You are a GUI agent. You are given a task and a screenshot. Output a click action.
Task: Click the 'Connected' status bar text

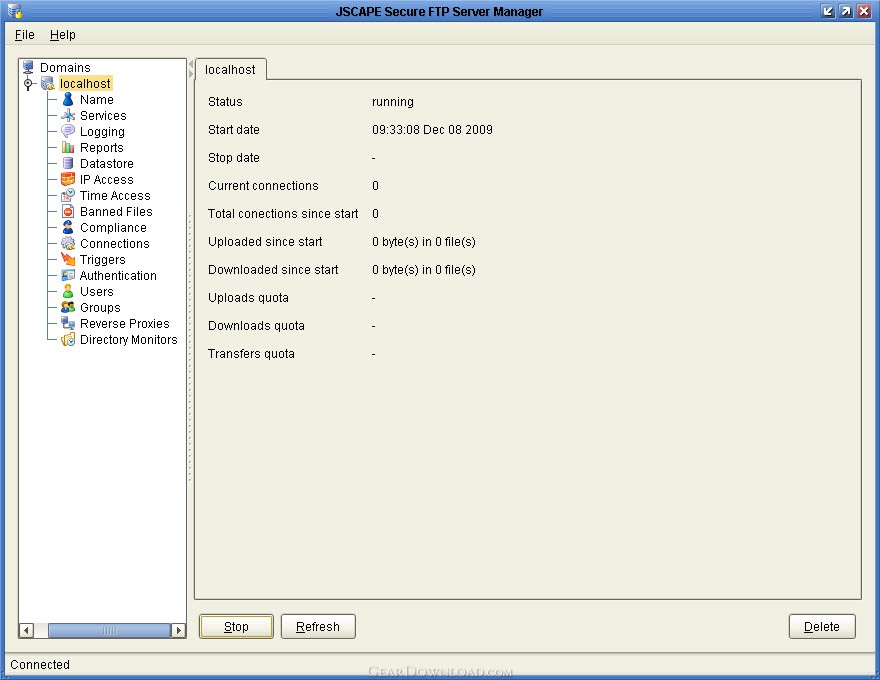40,665
